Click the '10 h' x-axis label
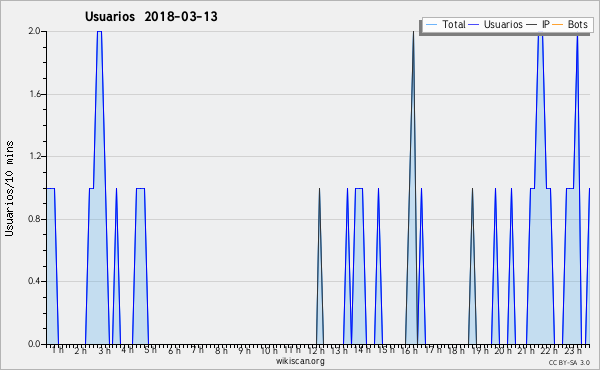Image resolution: width=600 pixels, height=370 pixels. coord(269,350)
